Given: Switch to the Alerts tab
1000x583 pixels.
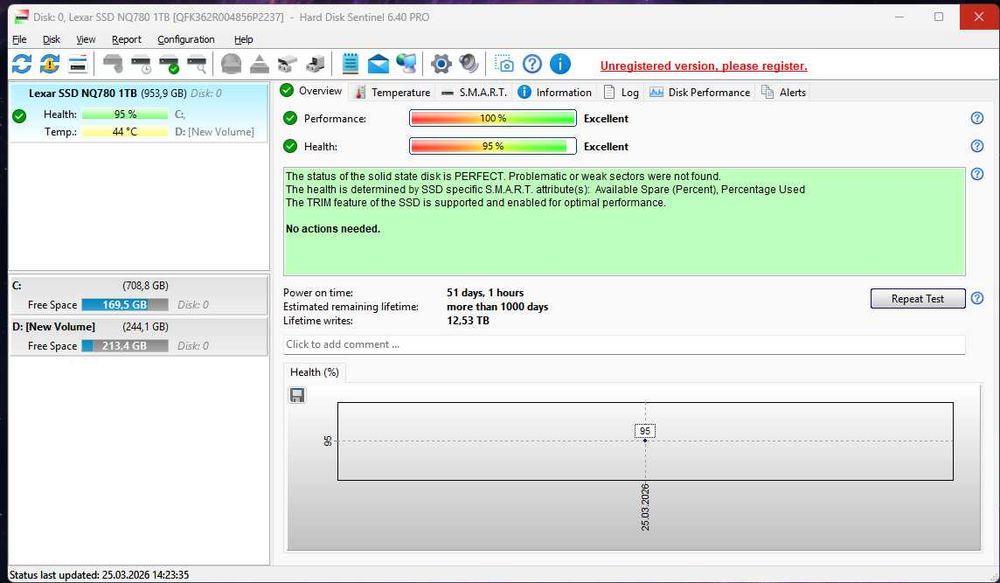Looking at the screenshot, I should pyautogui.click(x=784, y=92).
